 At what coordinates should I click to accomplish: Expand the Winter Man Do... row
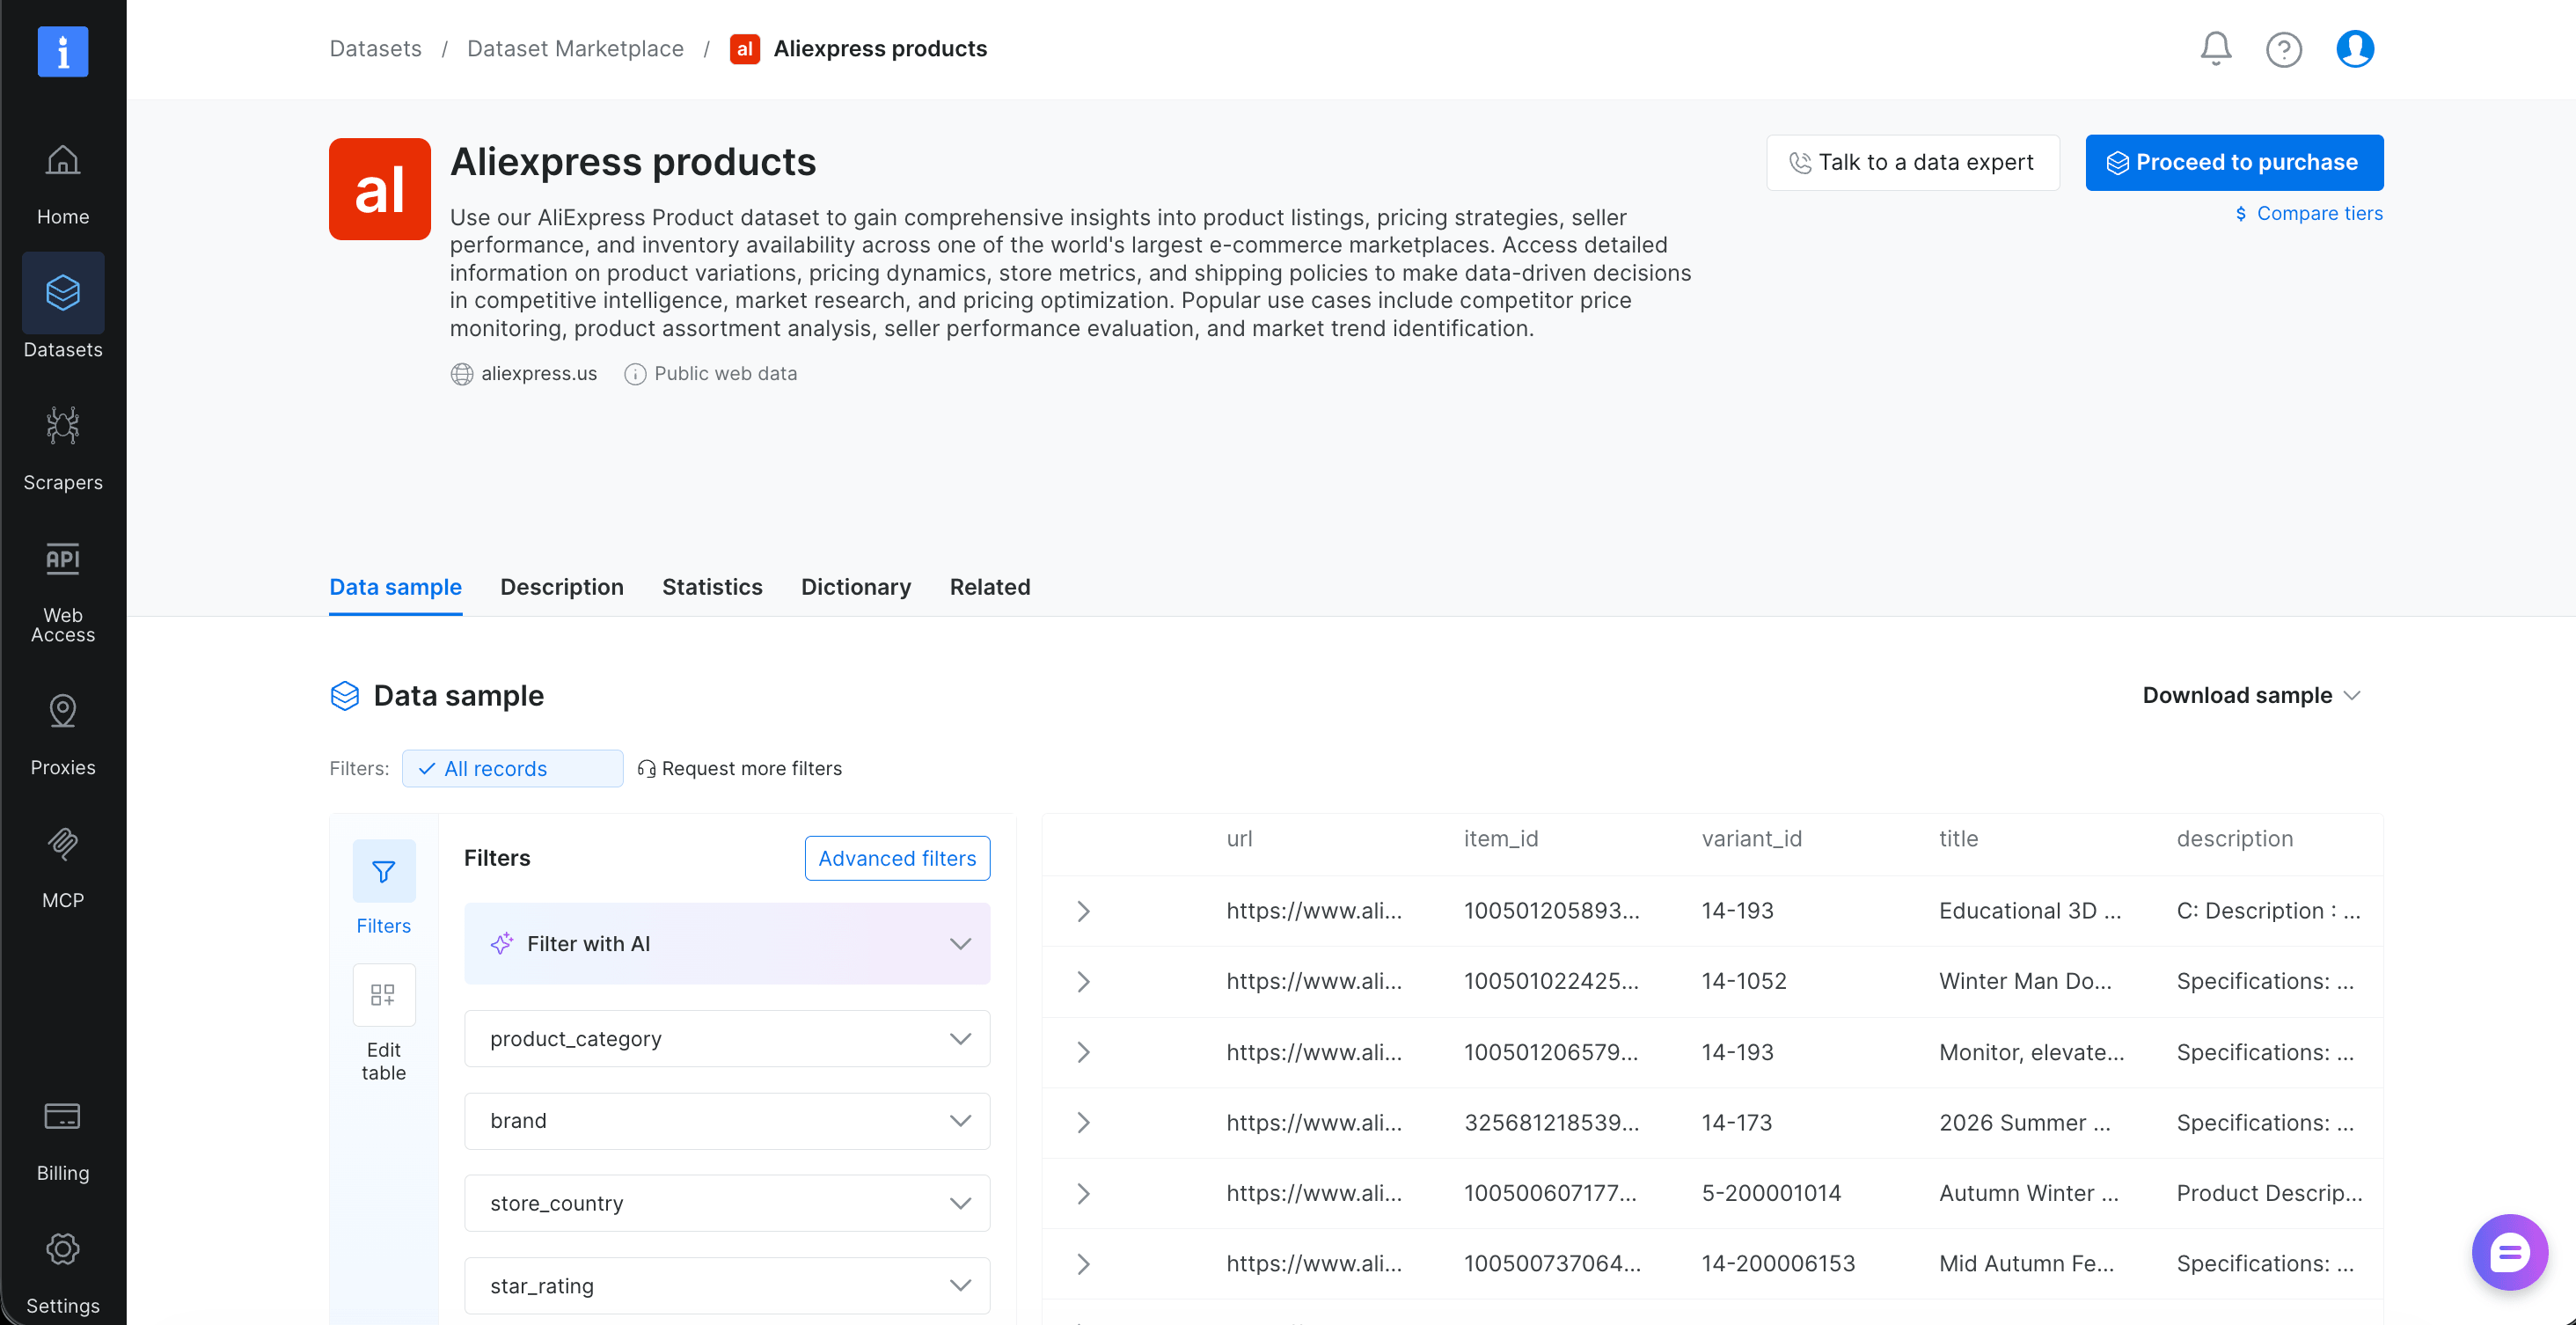point(1082,981)
